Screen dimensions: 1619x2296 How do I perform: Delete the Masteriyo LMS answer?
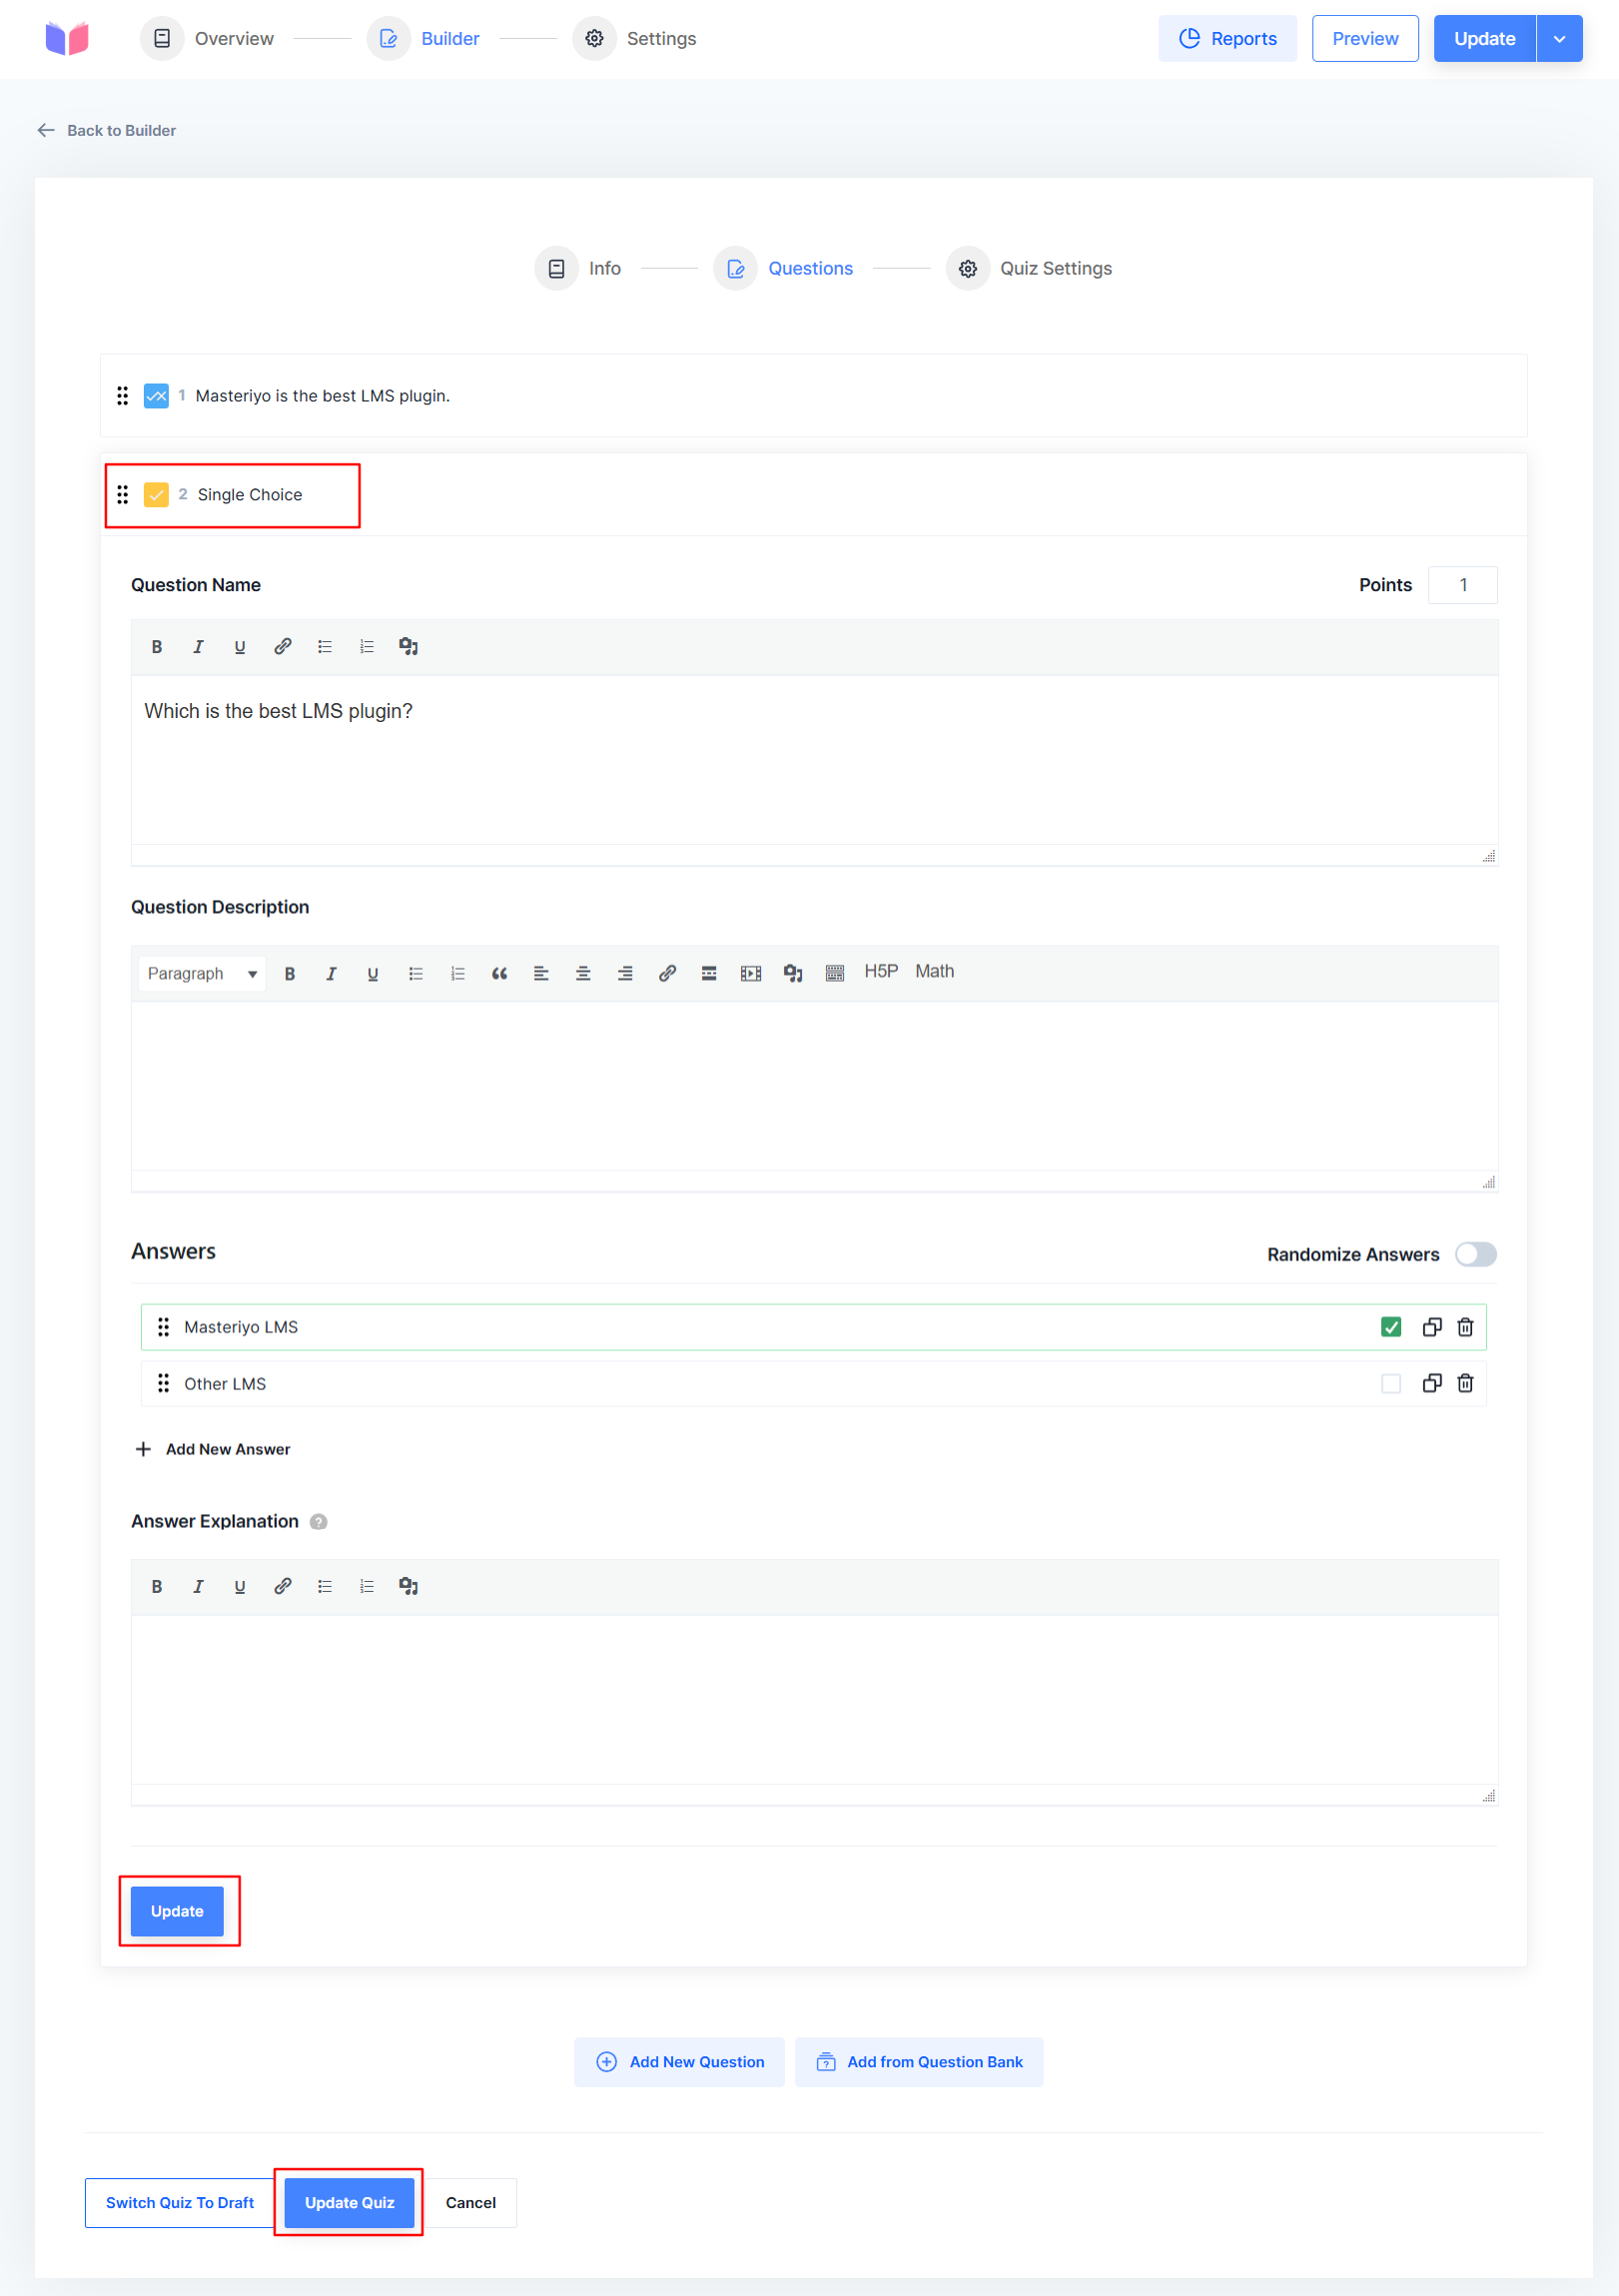click(1465, 1327)
